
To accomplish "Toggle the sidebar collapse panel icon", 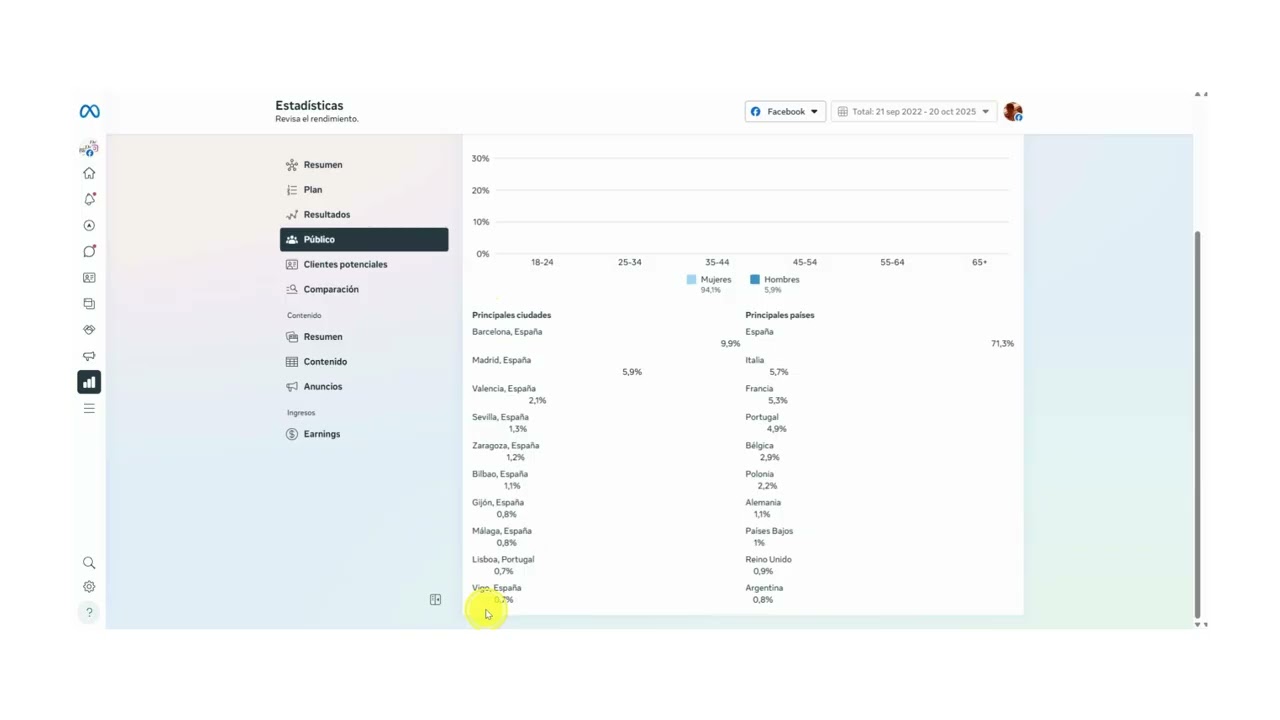I will point(435,600).
